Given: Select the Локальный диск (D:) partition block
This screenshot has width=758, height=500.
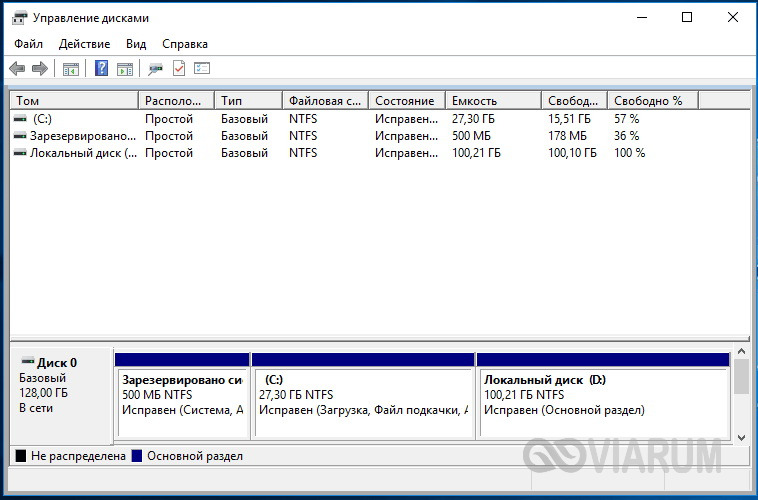Looking at the screenshot, I should pos(603,400).
